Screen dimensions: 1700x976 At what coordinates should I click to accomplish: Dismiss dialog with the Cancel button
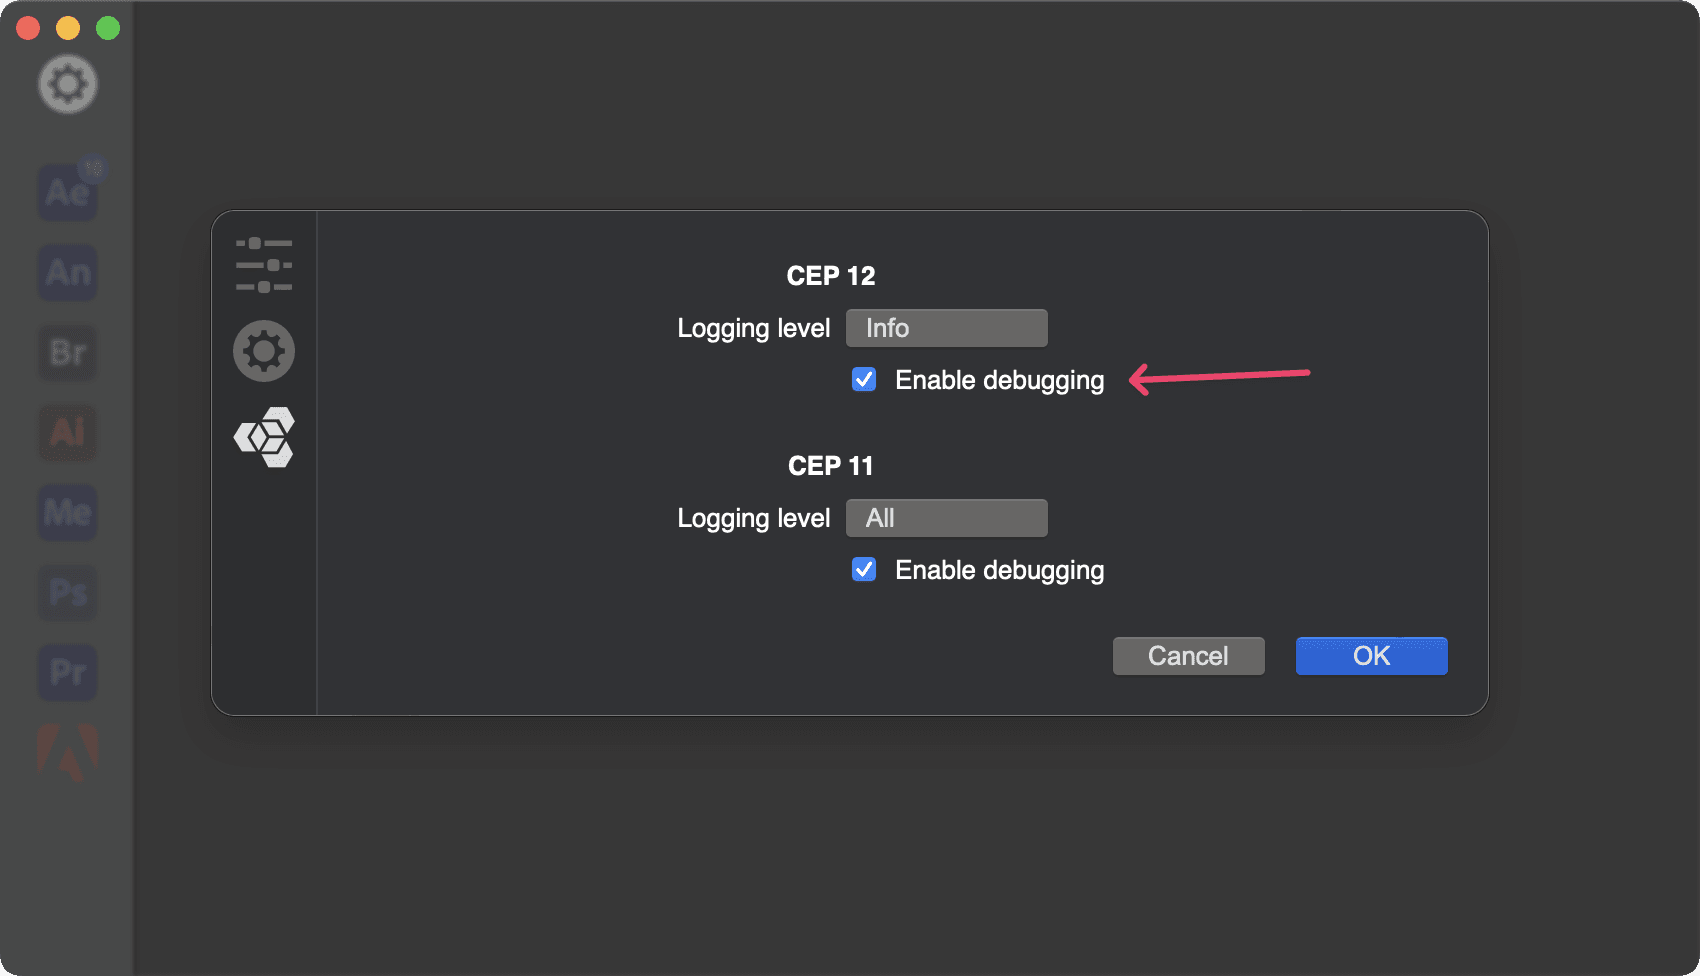[1189, 656]
